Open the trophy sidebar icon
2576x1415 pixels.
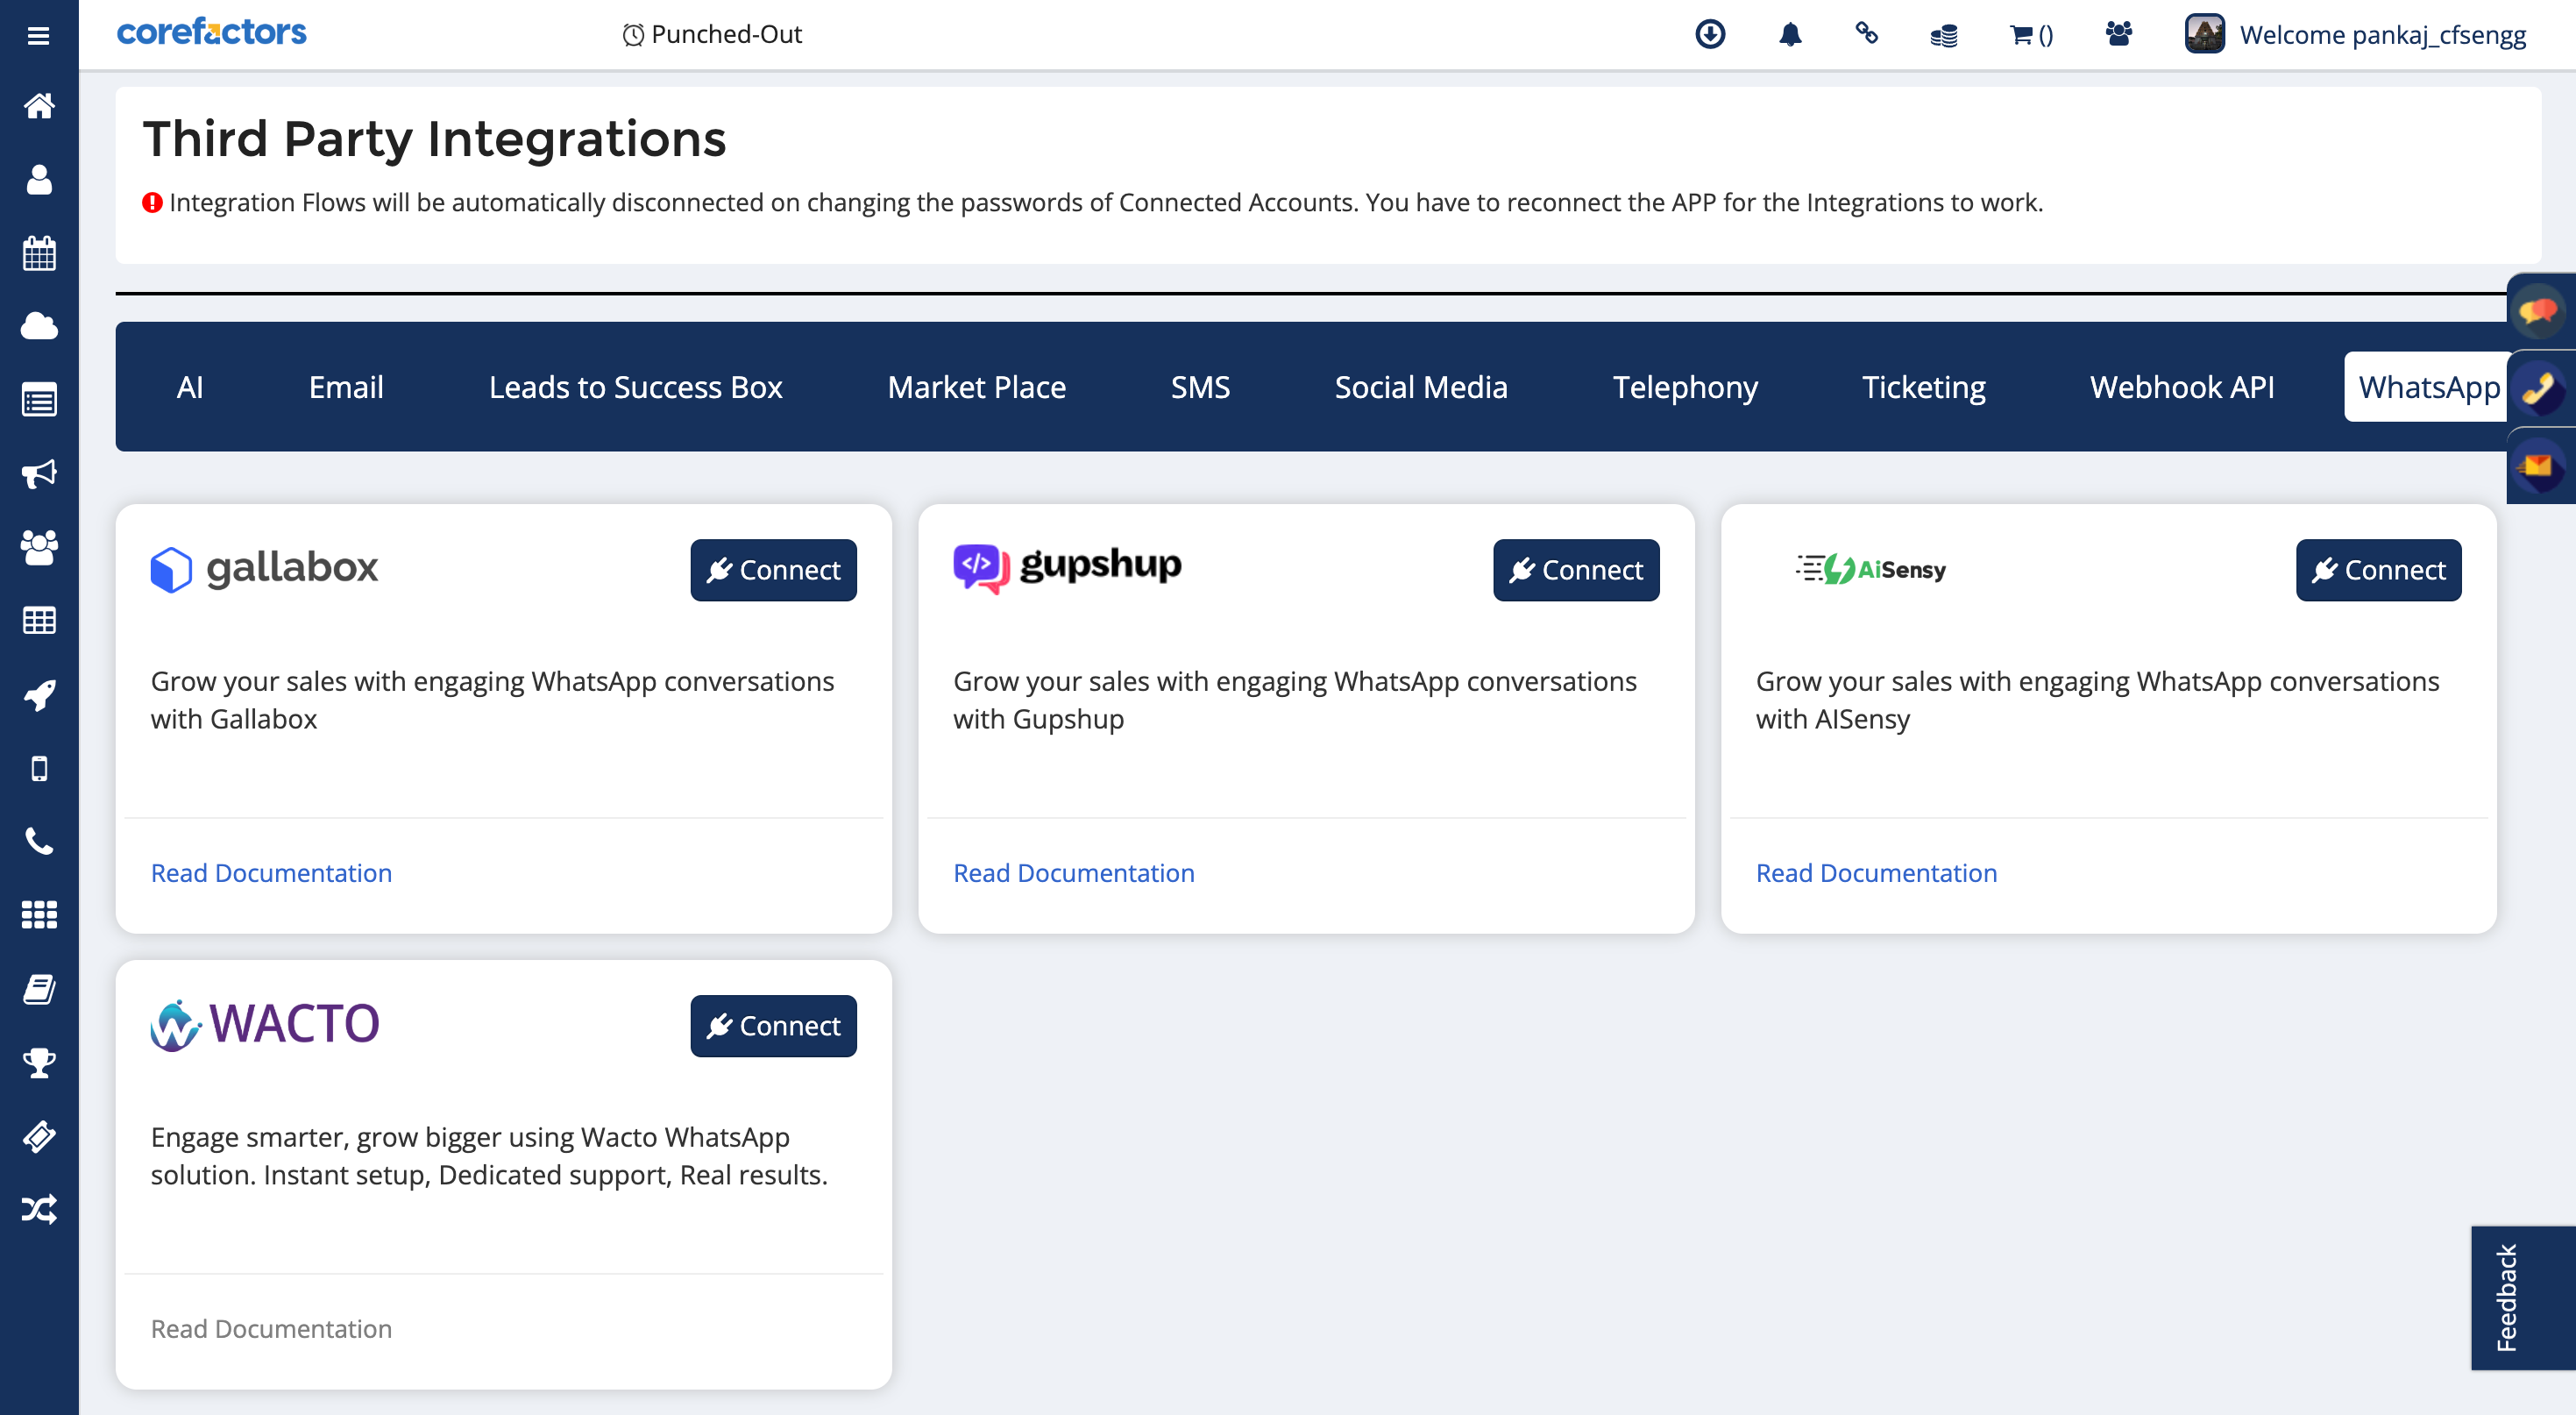pyautogui.click(x=39, y=1062)
